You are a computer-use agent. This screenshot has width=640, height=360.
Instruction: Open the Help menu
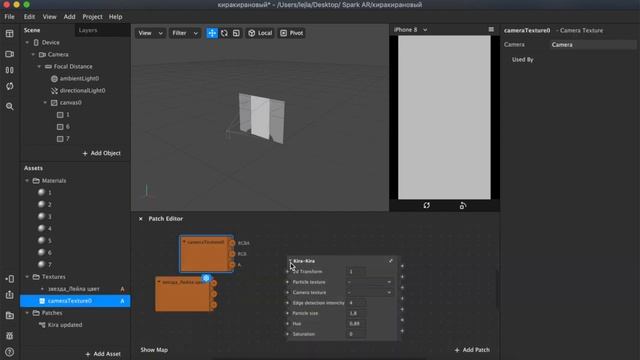116,17
